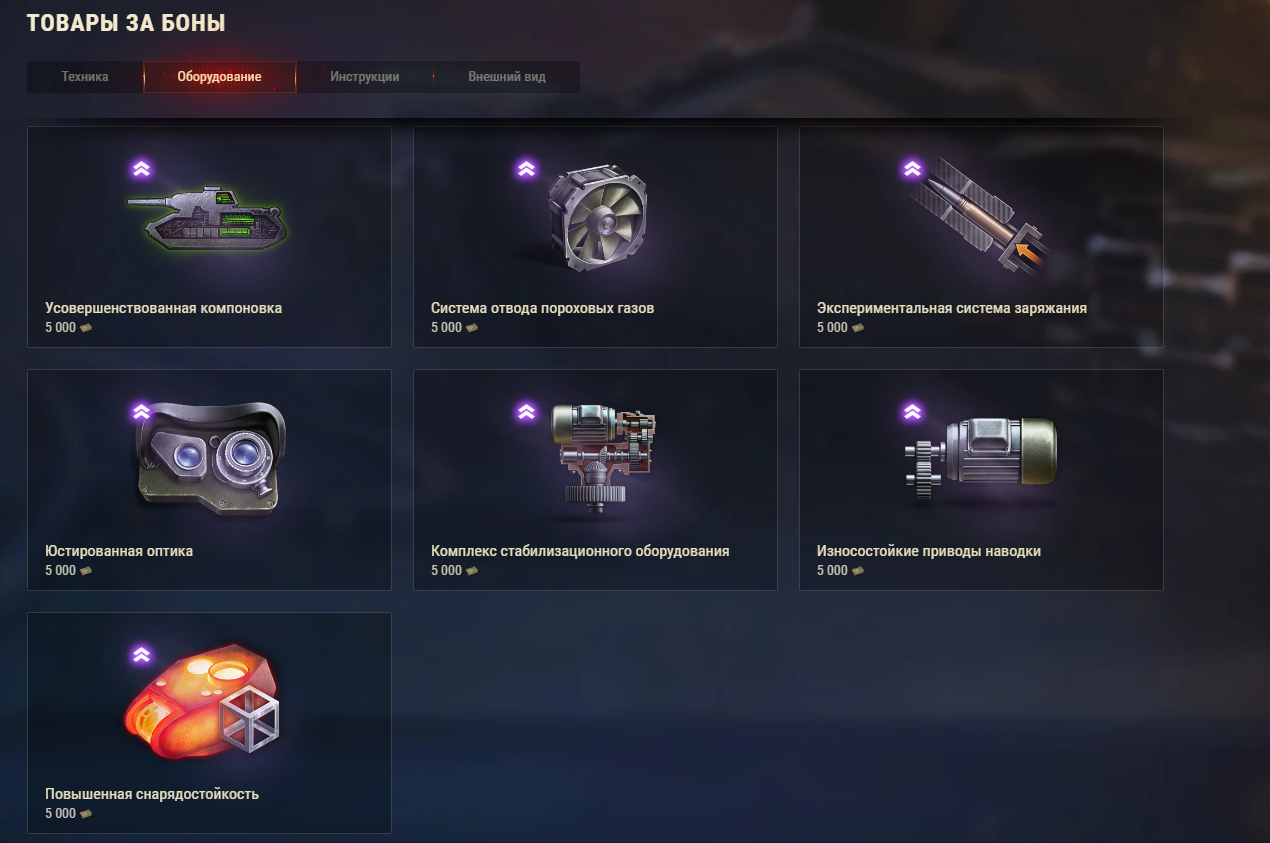Click the Юстированная оптика title
Screen dimensions: 1270x843
[x=119, y=551]
